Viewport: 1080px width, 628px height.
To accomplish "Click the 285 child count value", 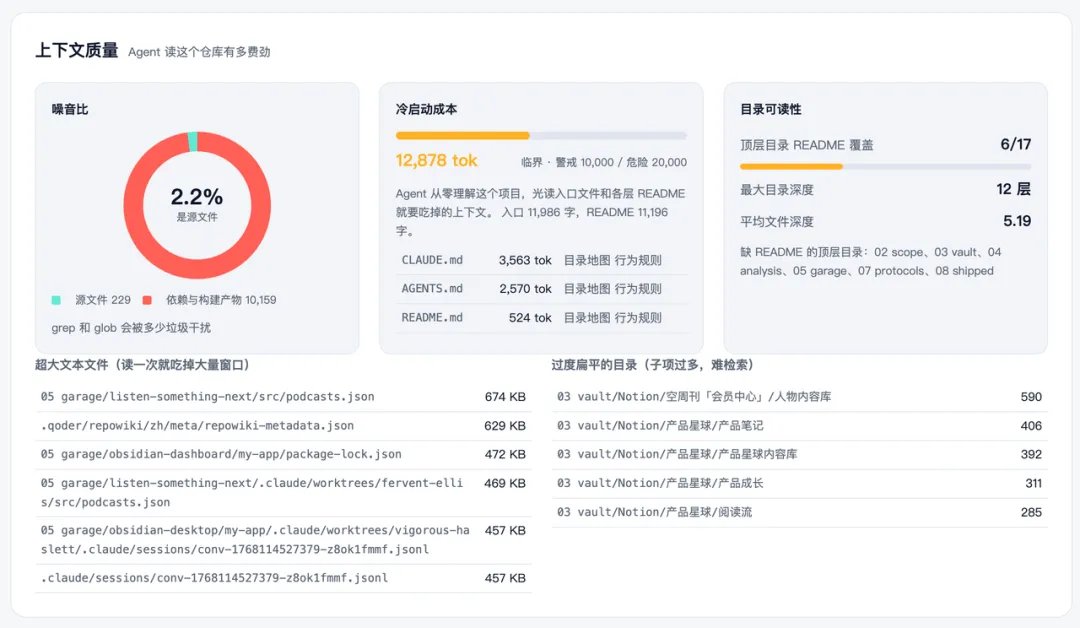I will (x=1031, y=513).
